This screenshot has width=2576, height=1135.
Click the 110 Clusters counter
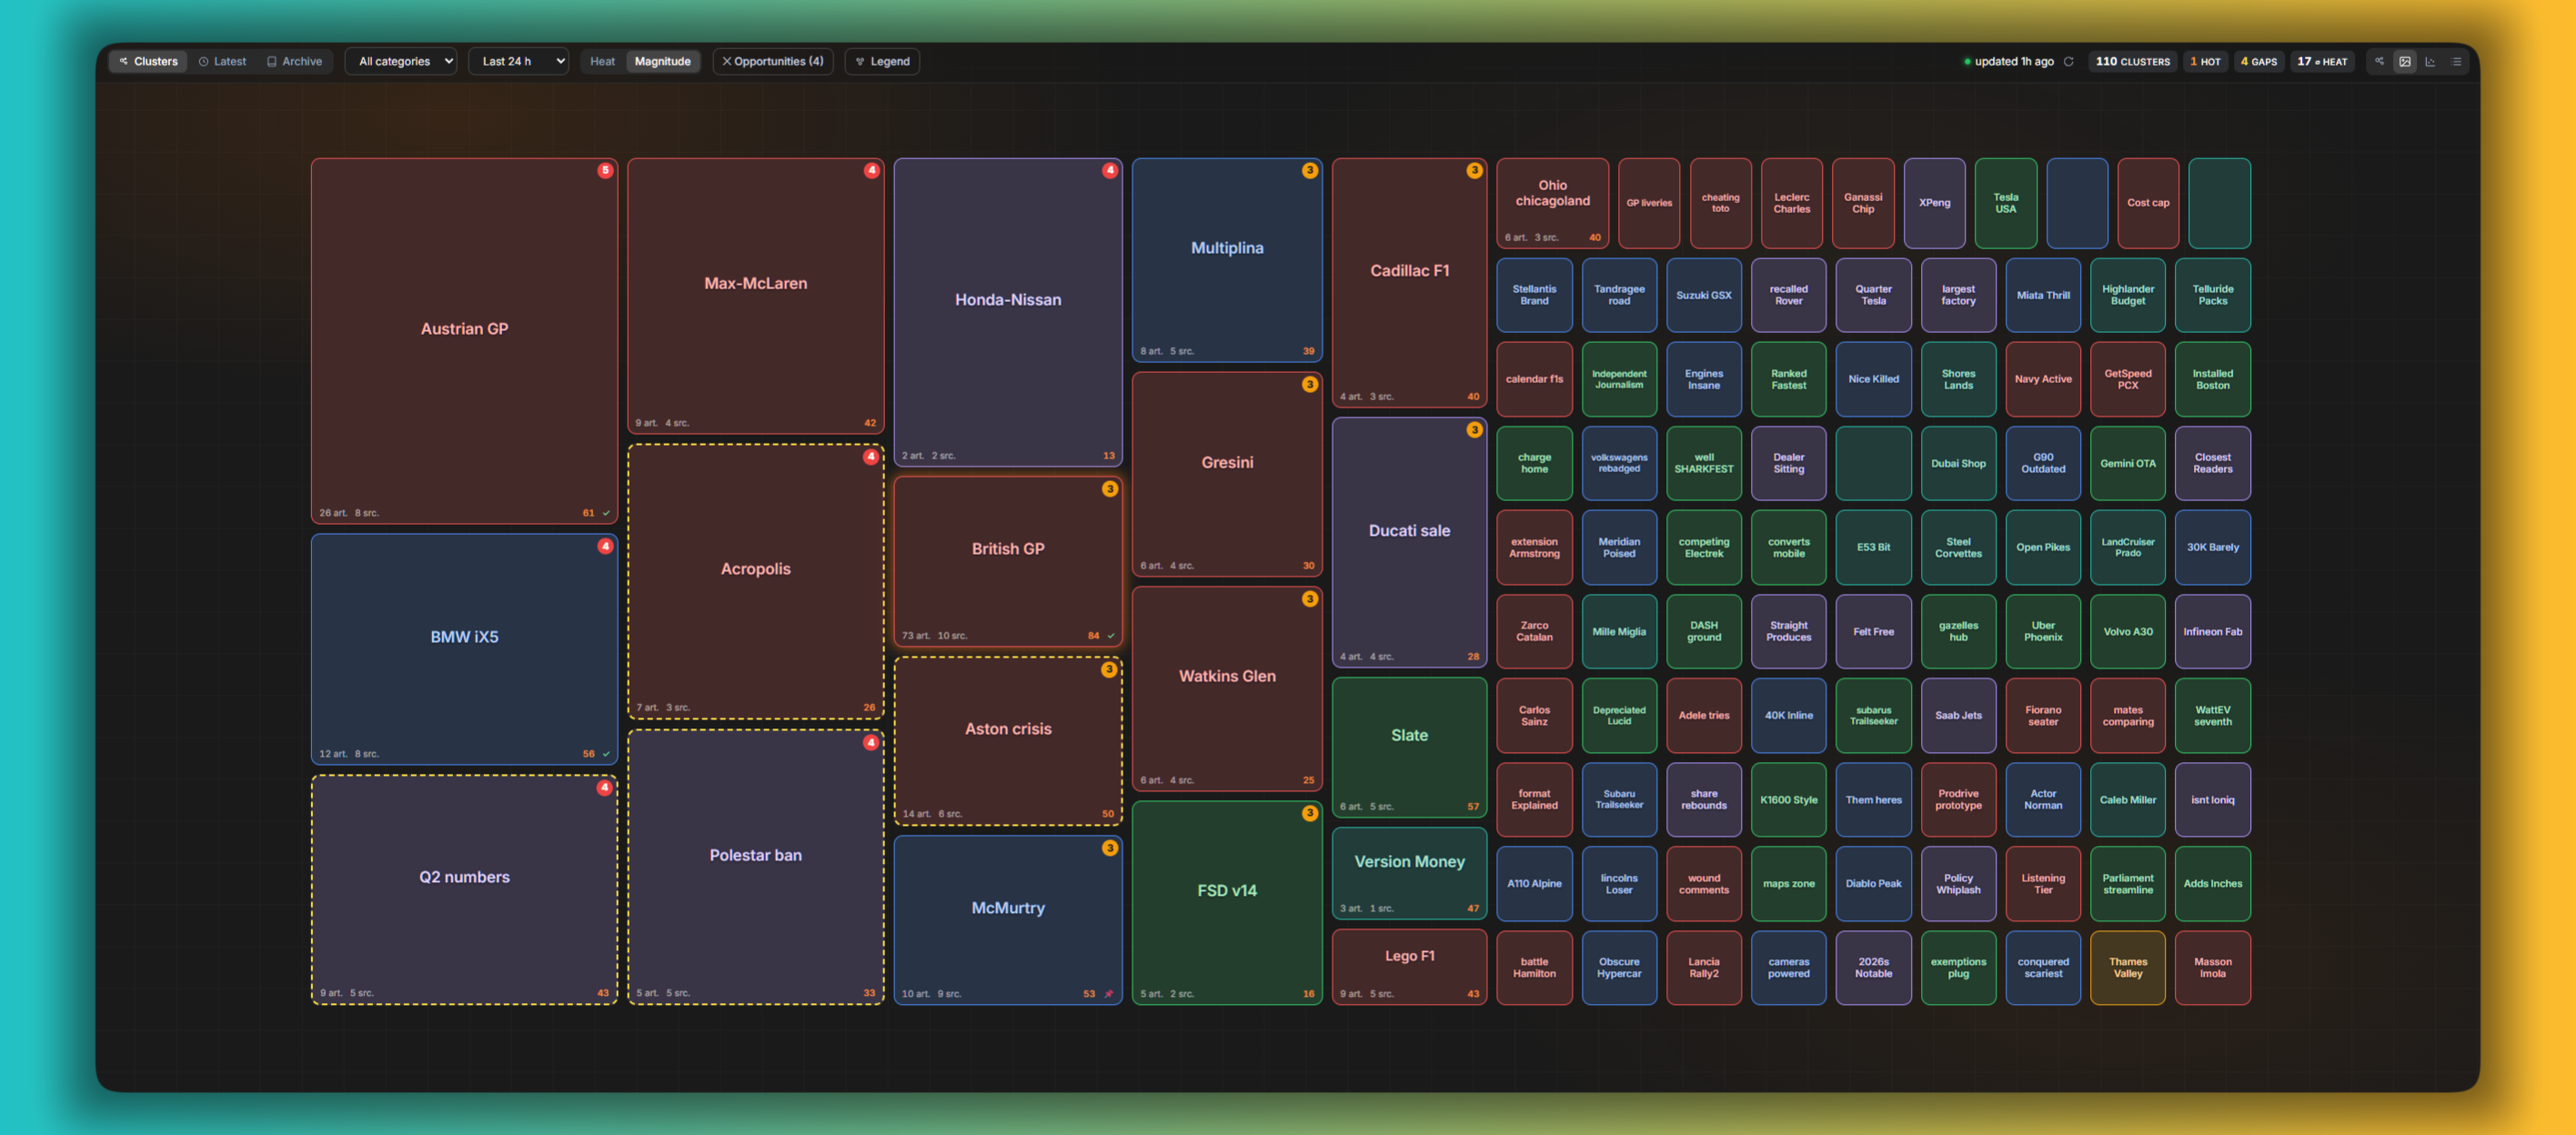2132,61
